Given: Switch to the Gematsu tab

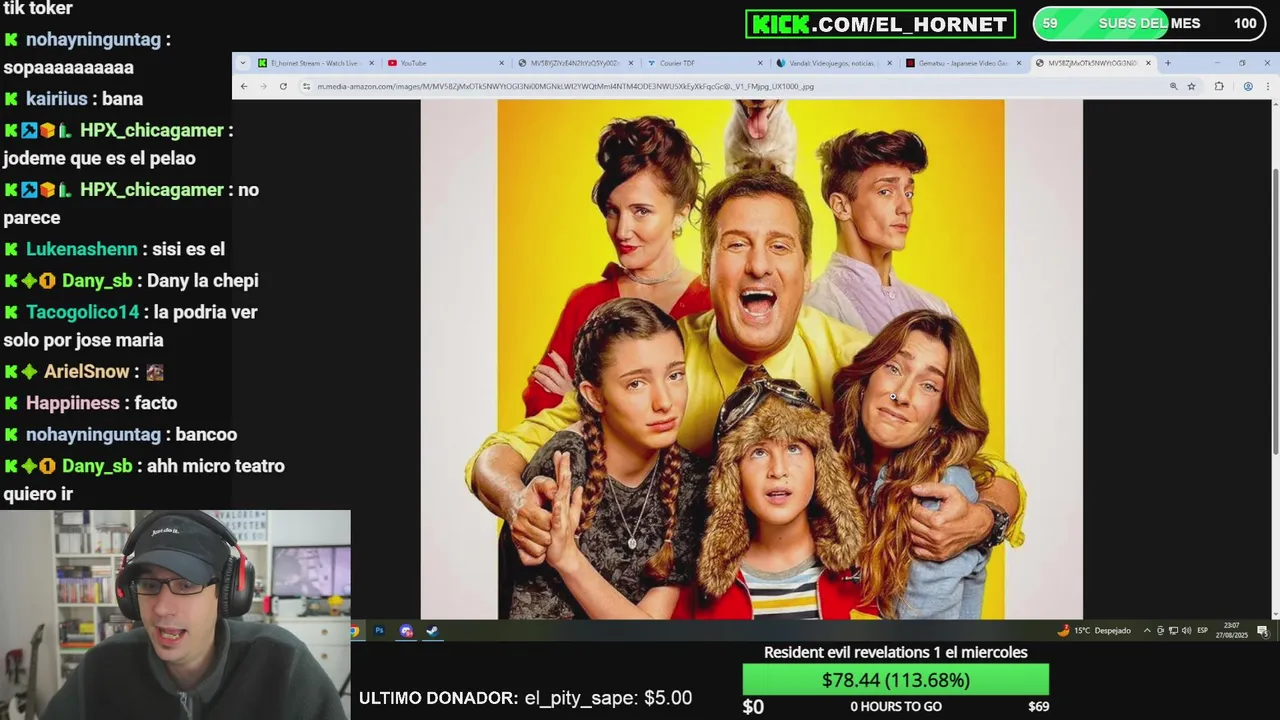Looking at the screenshot, I should (x=964, y=63).
